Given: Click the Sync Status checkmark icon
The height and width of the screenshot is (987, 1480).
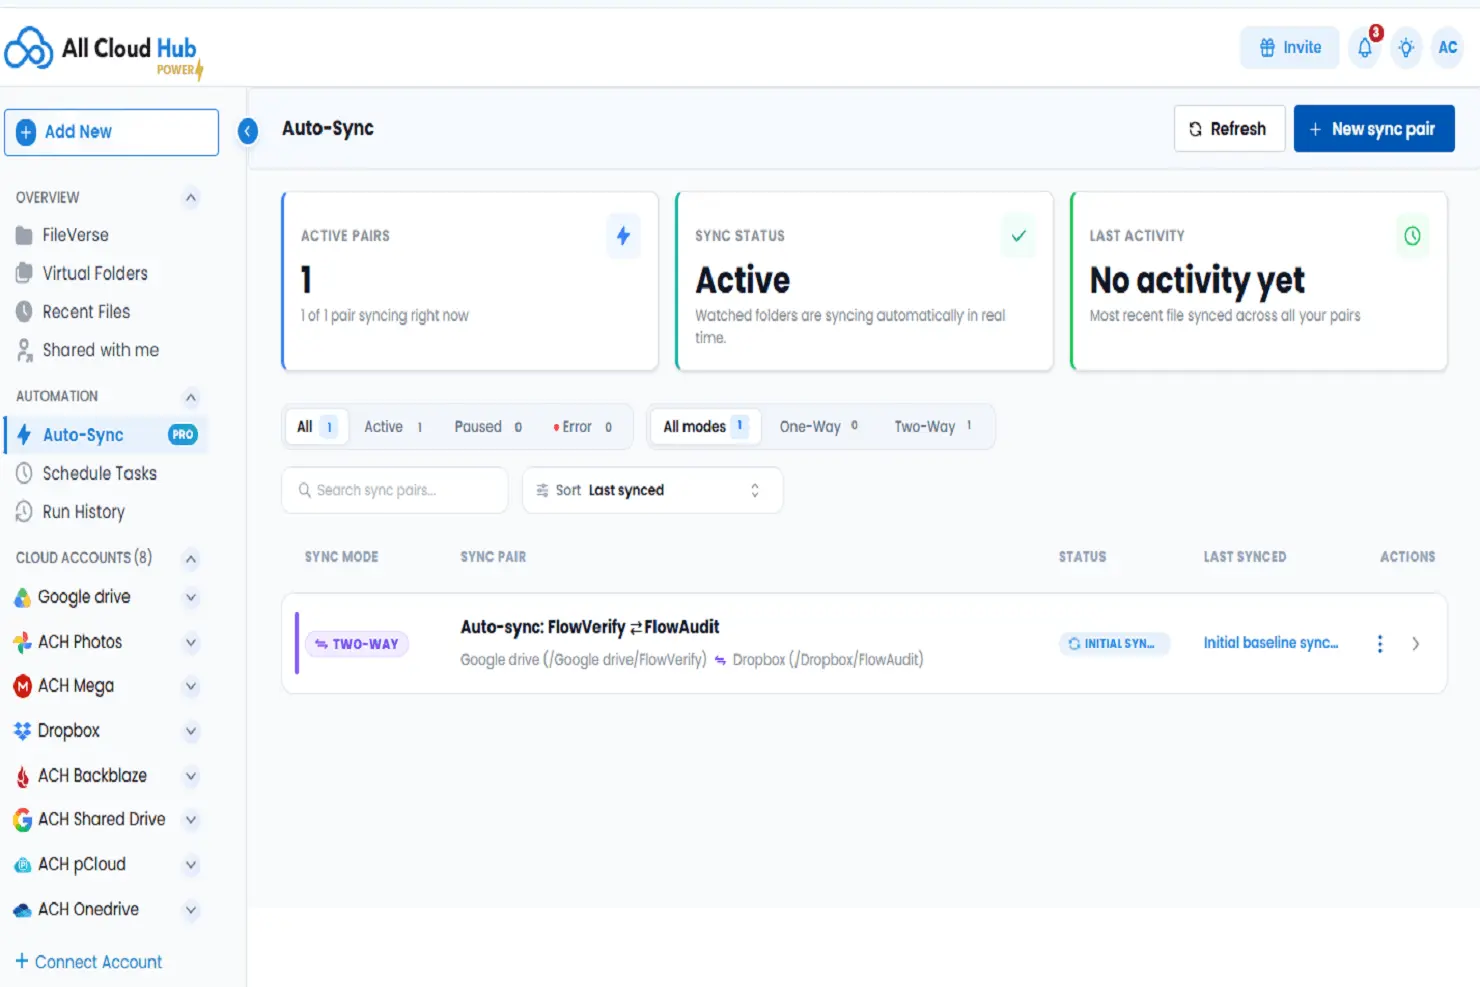Looking at the screenshot, I should [1018, 236].
